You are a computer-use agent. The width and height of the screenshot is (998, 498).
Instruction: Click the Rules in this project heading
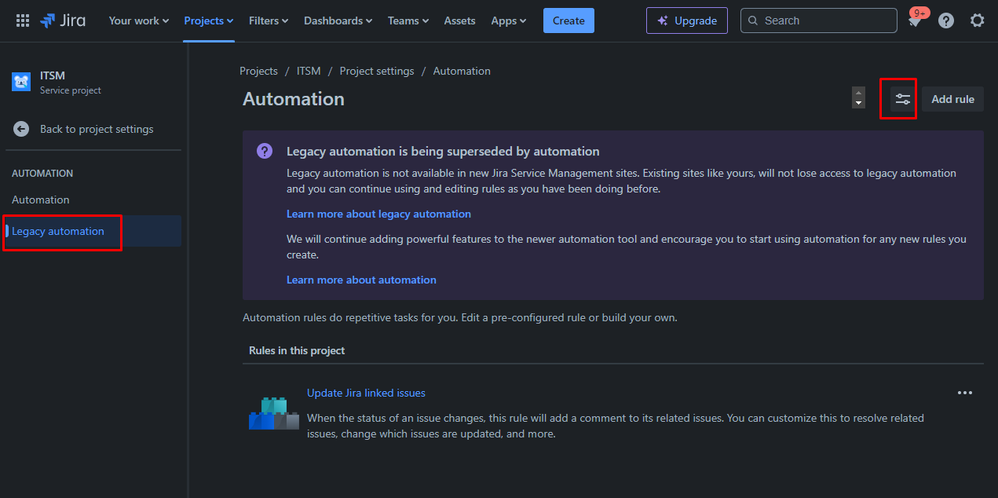click(297, 351)
